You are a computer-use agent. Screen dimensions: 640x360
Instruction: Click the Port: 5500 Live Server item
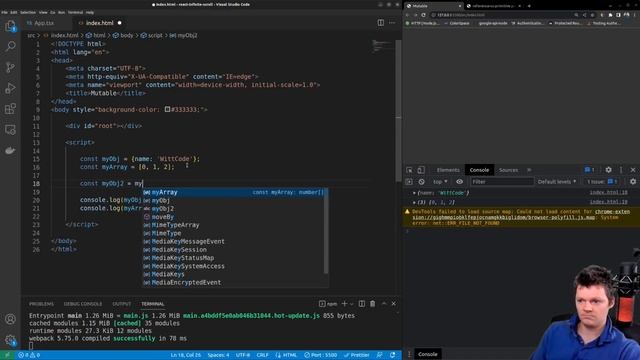[x=320, y=355]
